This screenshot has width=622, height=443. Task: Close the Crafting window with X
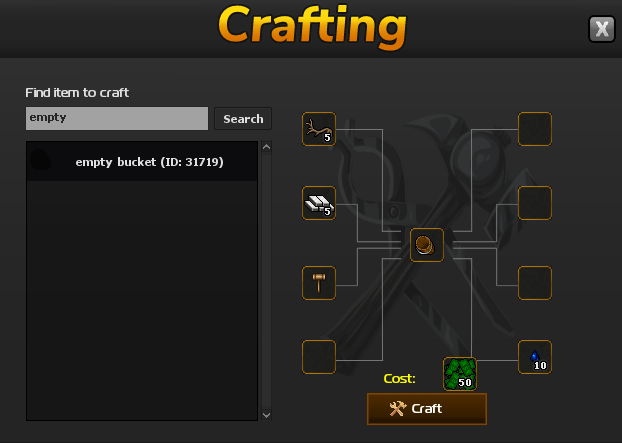602,29
